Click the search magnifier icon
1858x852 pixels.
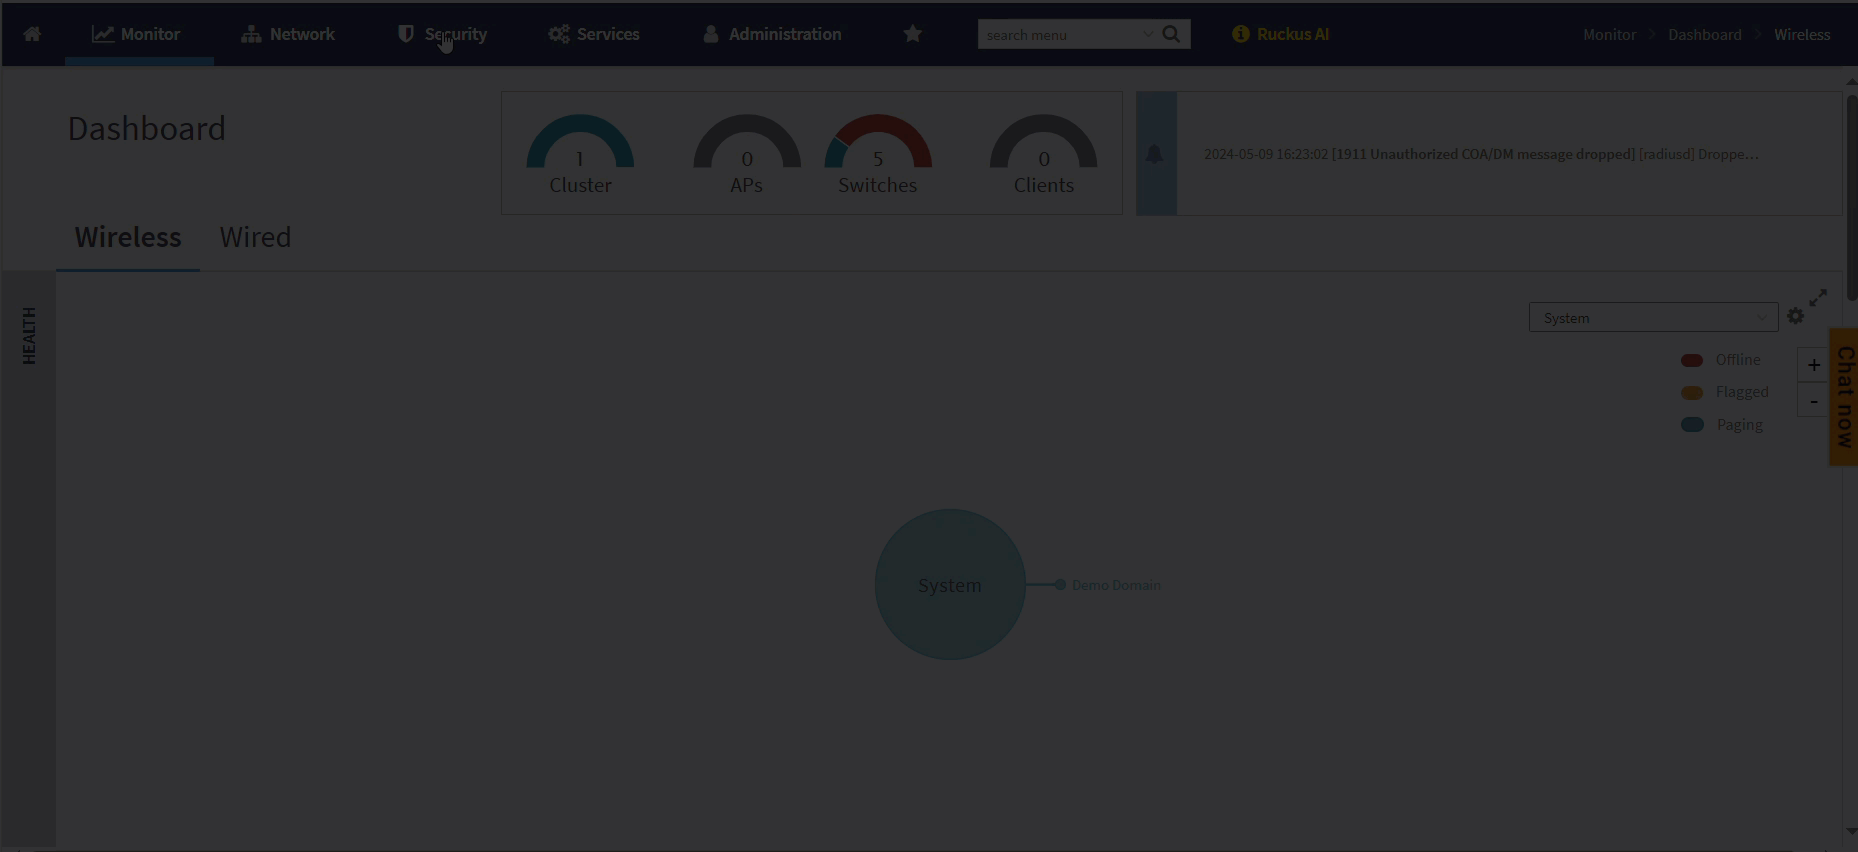pos(1171,34)
